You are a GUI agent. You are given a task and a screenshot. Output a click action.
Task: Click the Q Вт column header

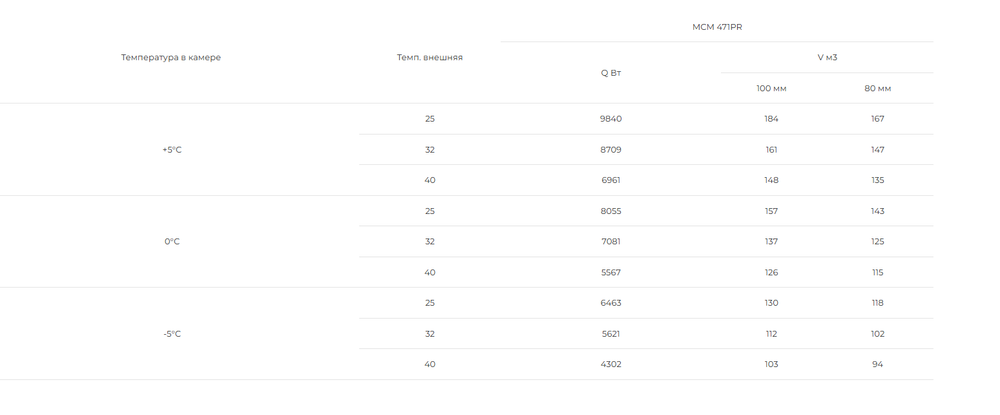pos(610,73)
